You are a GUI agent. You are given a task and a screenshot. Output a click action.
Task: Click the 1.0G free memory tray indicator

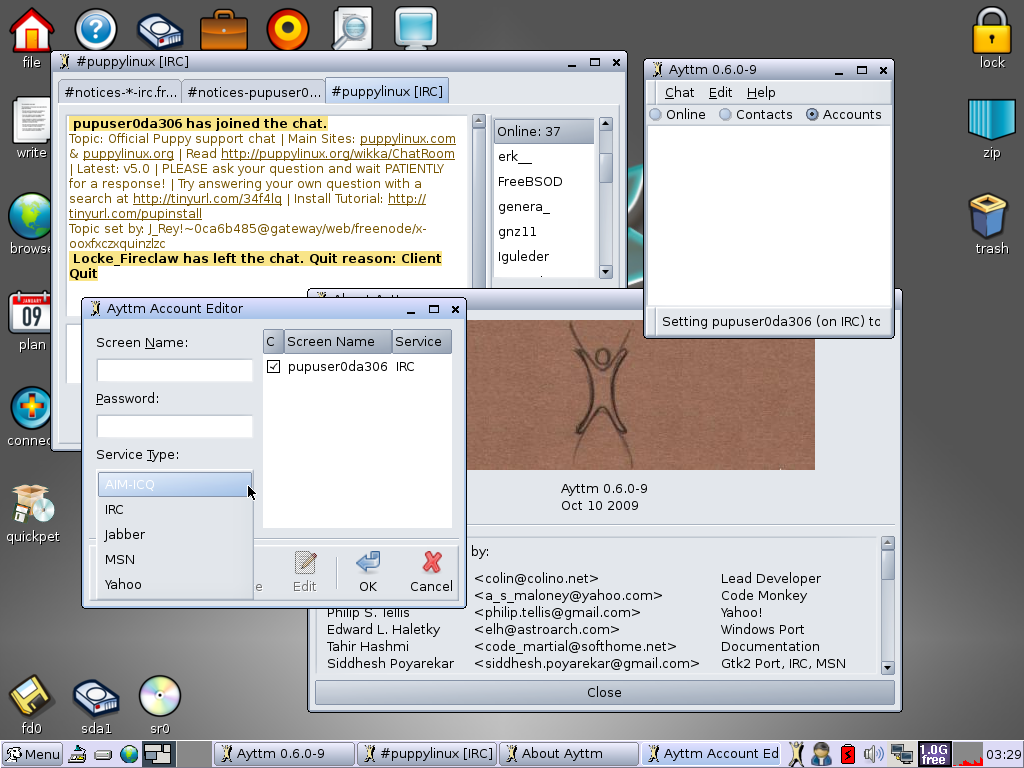(934, 754)
